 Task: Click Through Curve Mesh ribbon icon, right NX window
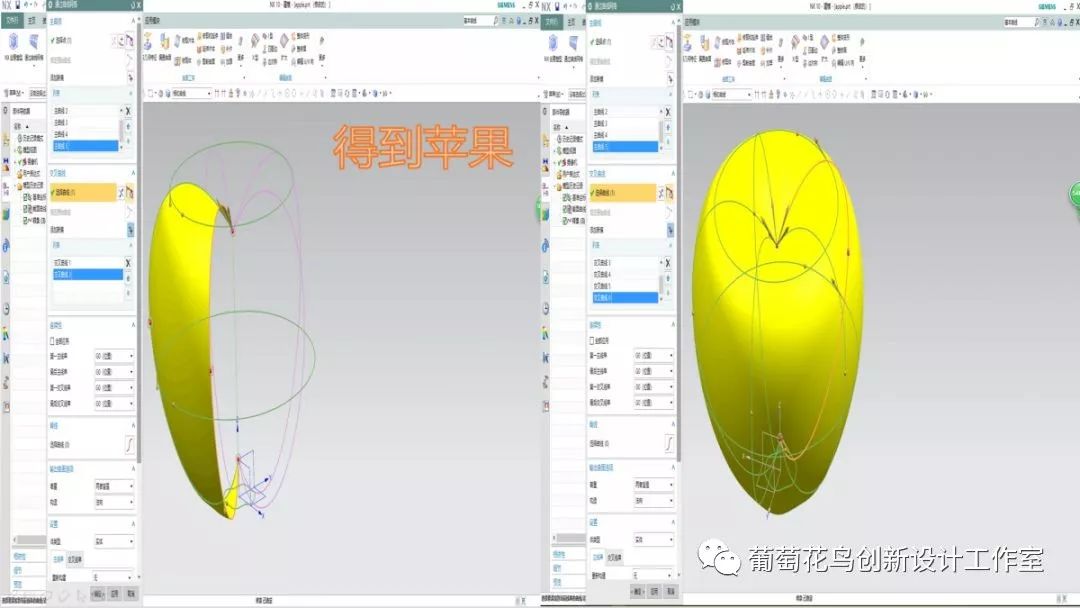pos(573,44)
